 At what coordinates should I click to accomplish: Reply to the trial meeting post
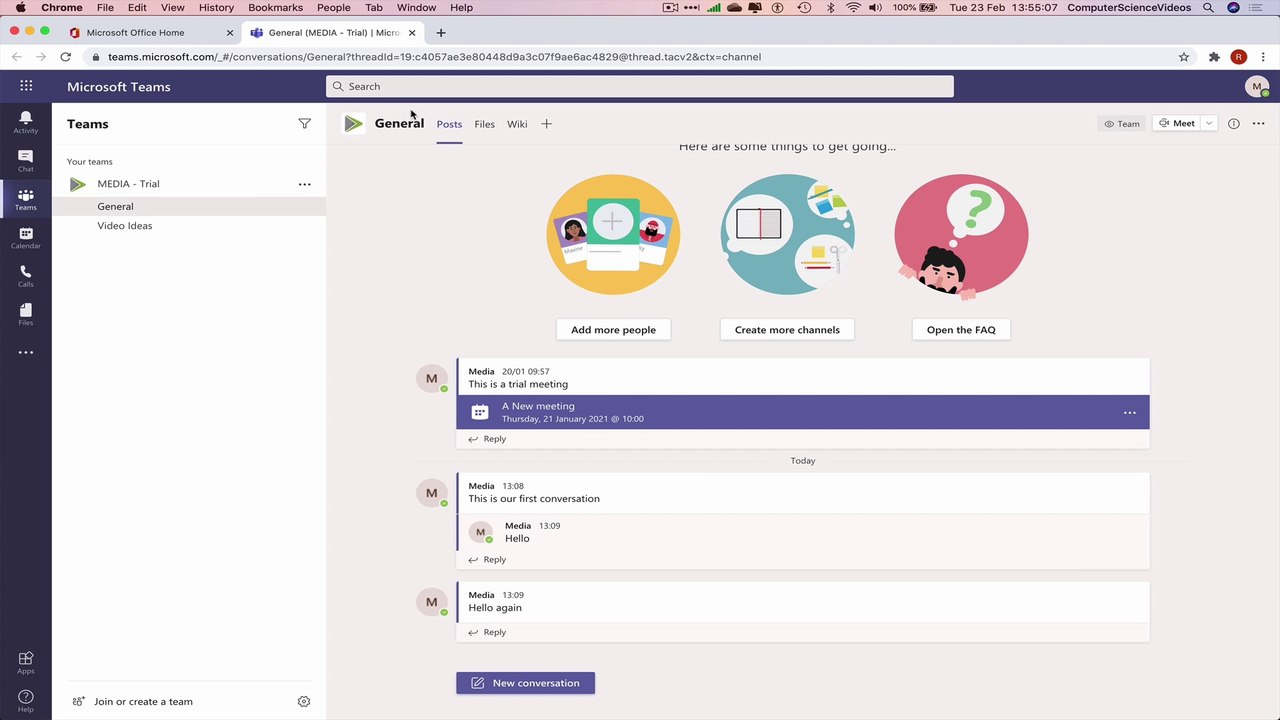point(487,439)
